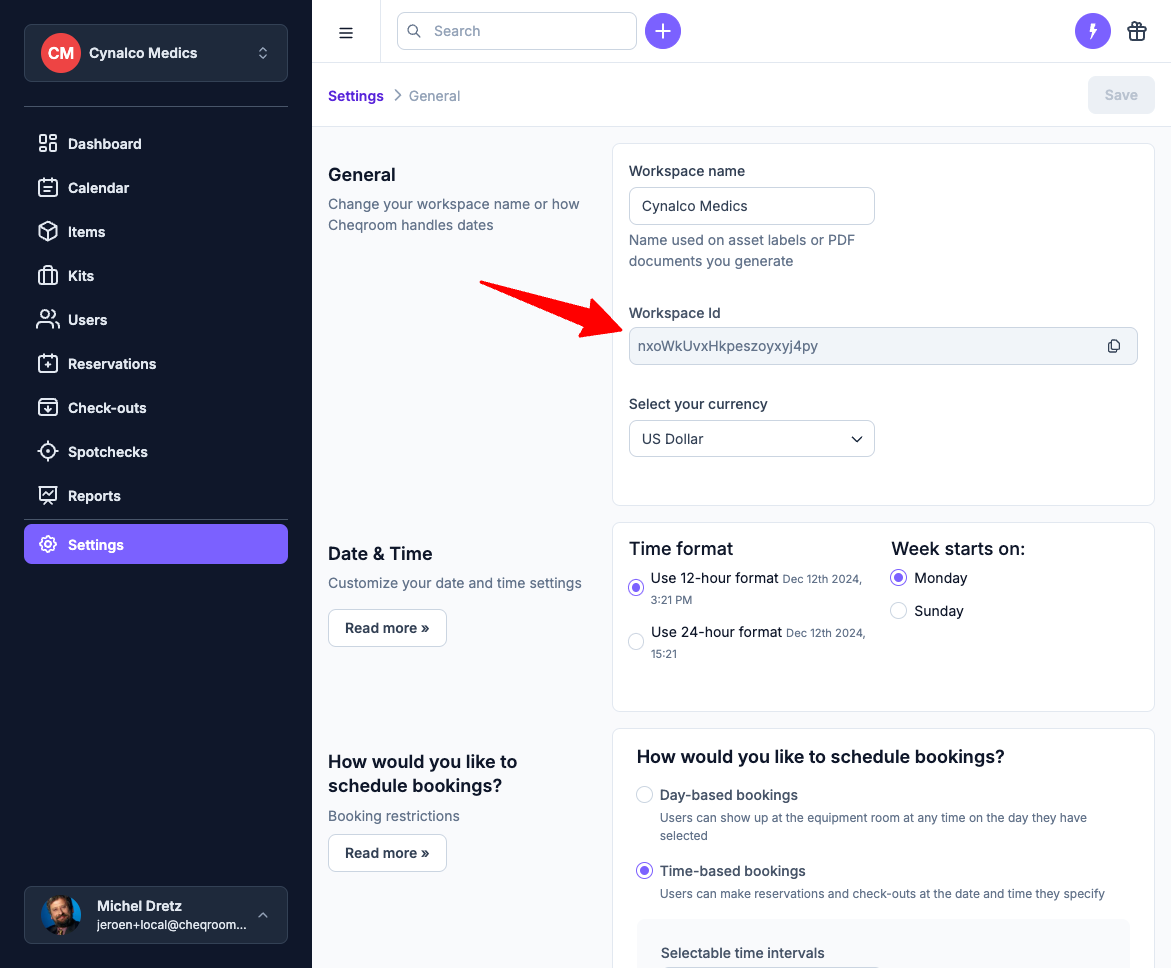Screen dimensions: 1171x968
Task: Click the purple plus add button
Action: (x=662, y=31)
